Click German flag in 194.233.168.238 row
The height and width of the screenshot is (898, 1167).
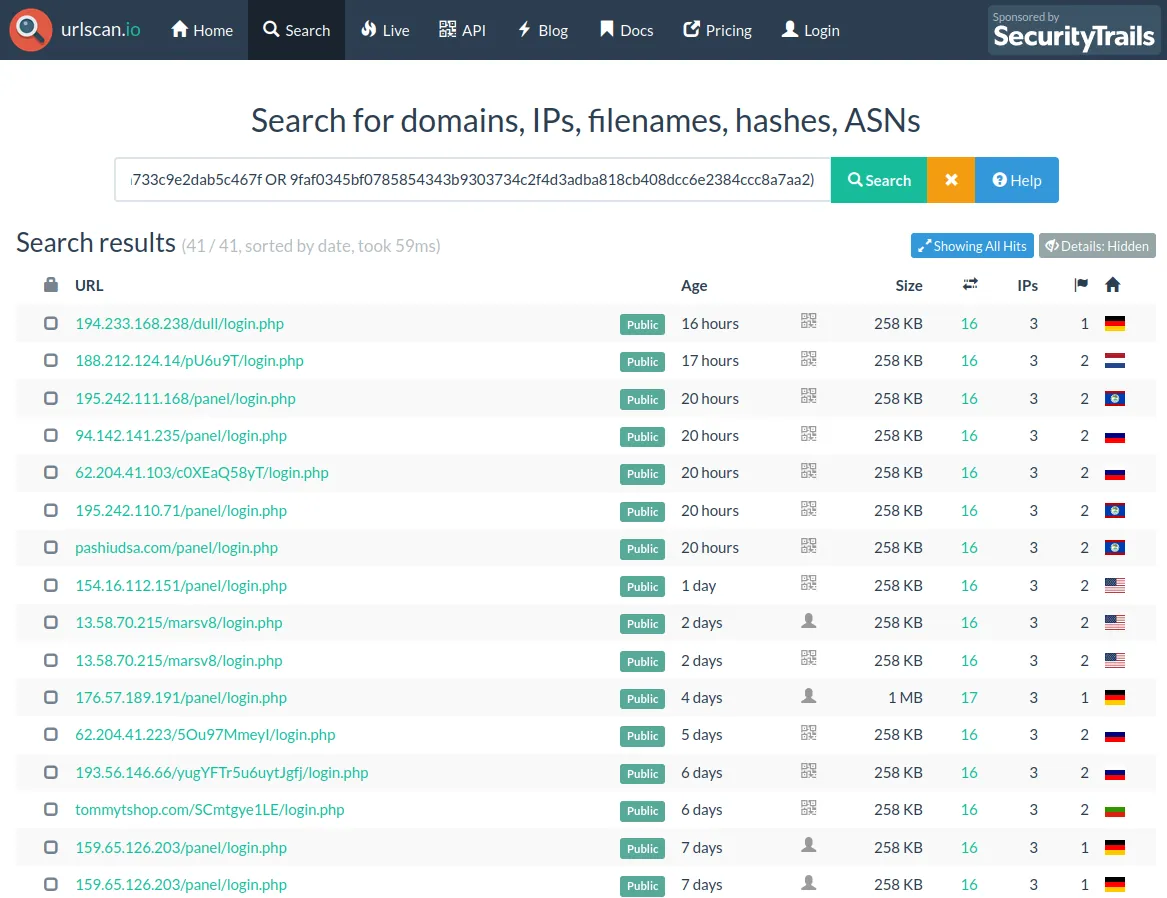(x=1114, y=324)
